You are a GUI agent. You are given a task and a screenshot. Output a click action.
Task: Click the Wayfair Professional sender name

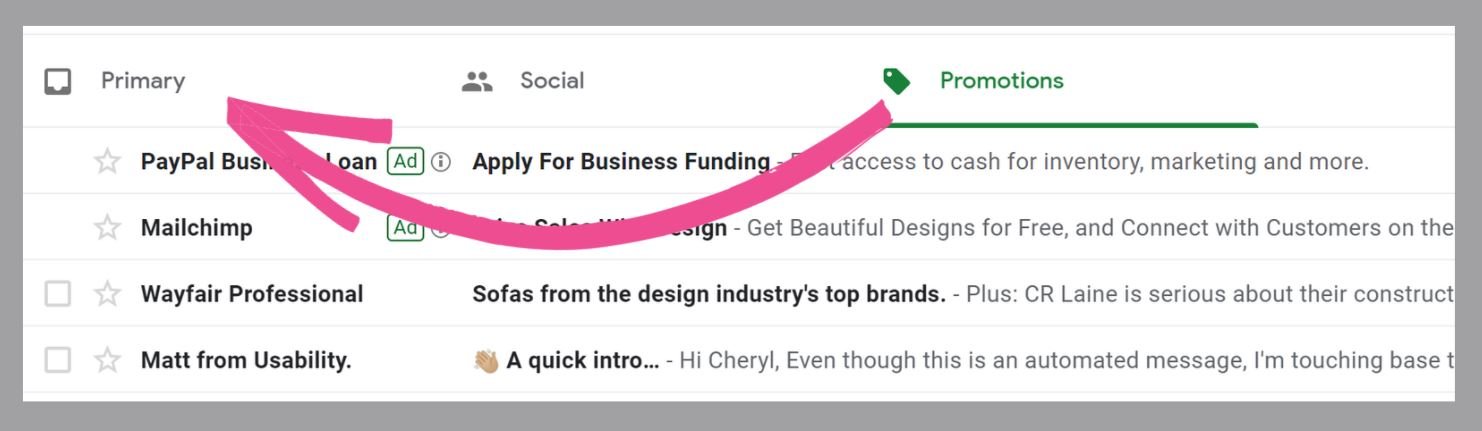click(x=252, y=294)
